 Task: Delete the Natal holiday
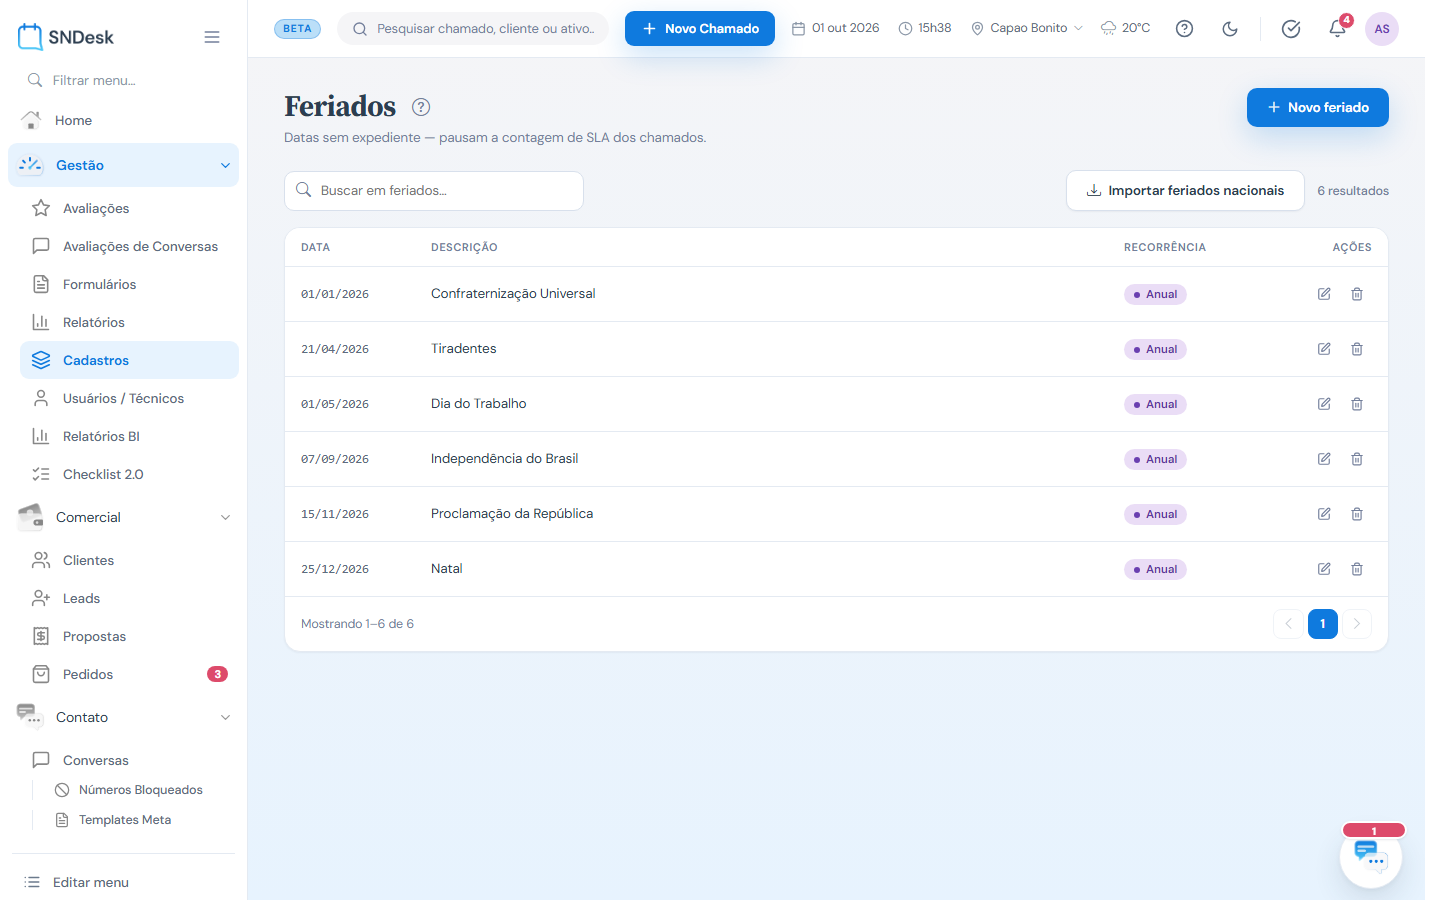[1357, 569]
